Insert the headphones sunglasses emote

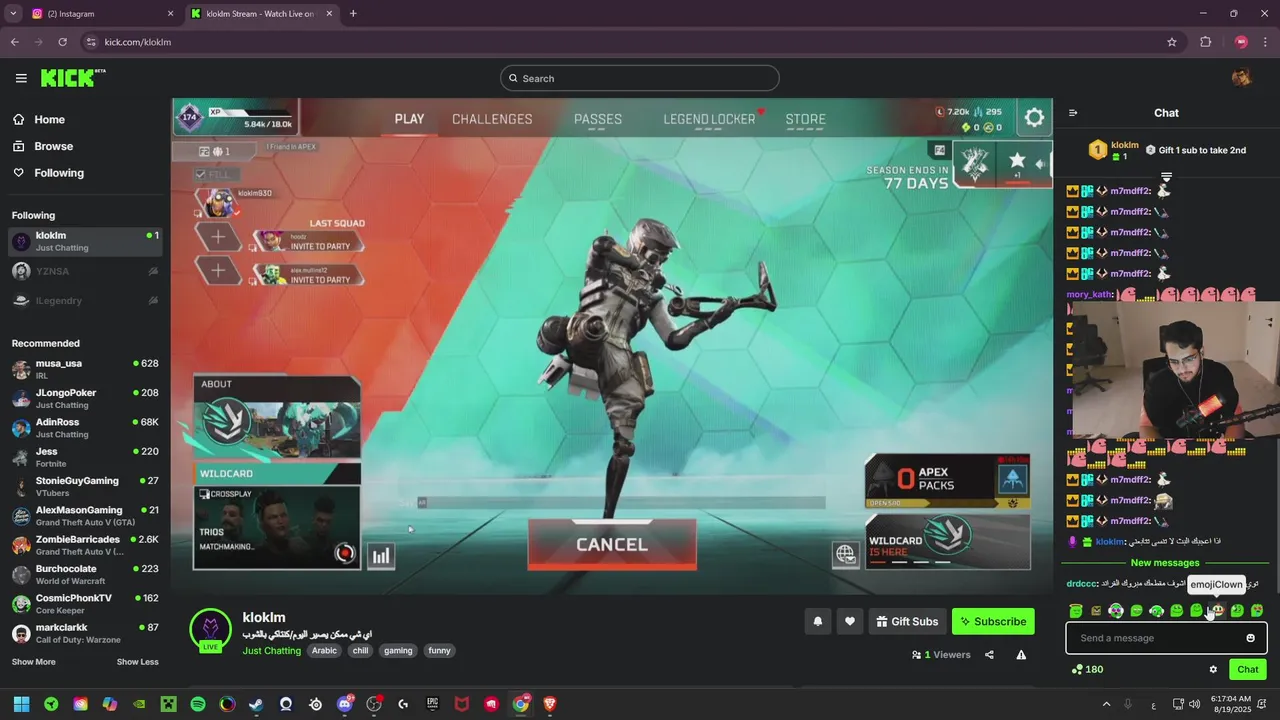tap(1116, 610)
